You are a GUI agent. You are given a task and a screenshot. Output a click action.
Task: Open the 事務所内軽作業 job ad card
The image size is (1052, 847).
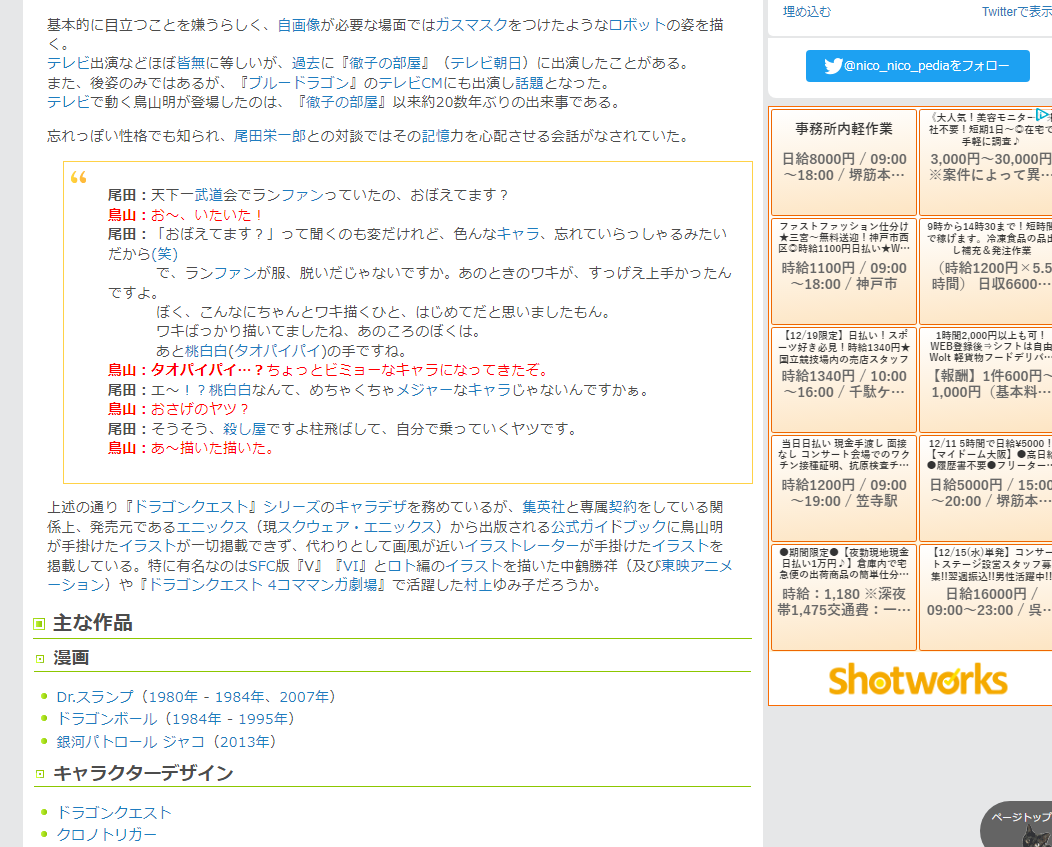(x=844, y=162)
